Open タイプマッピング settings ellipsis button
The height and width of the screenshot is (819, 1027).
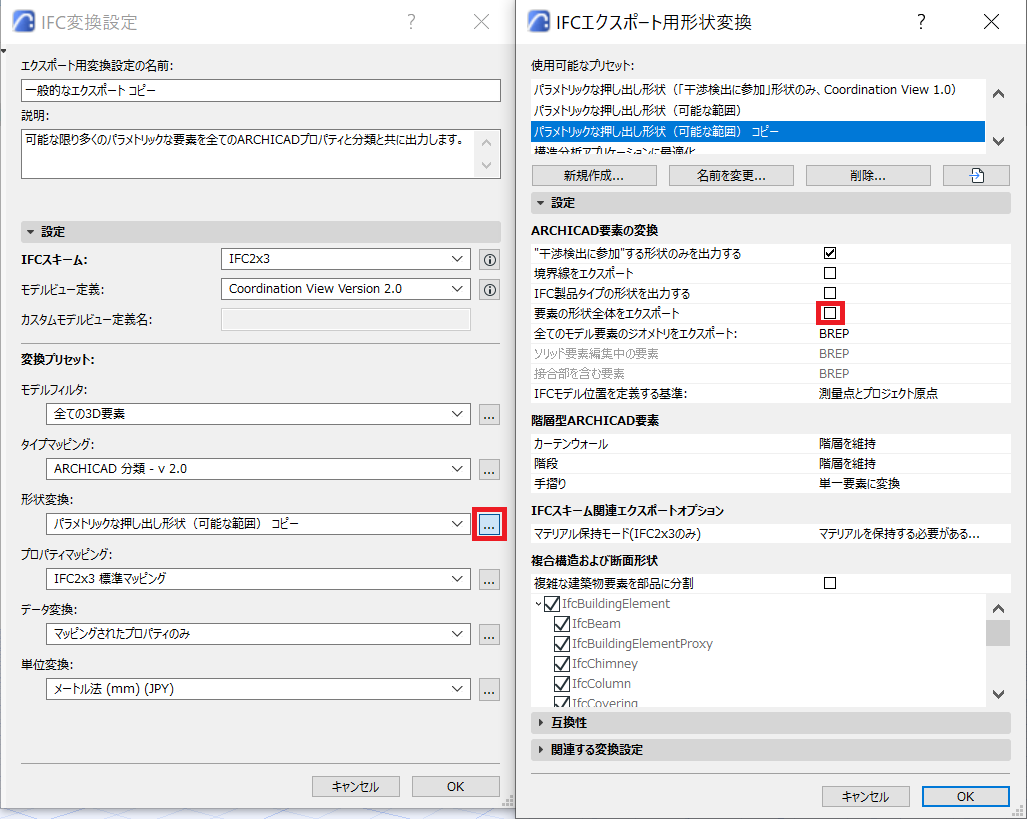489,470
